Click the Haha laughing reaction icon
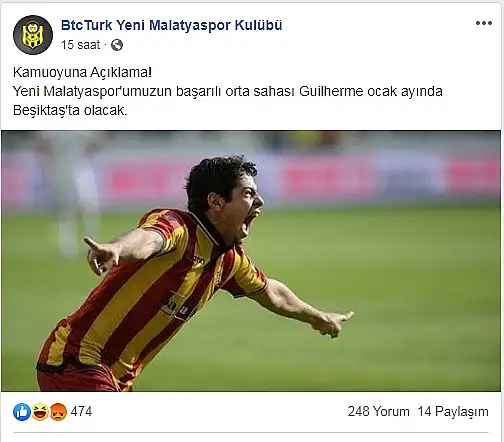 (x=40, y=412)
